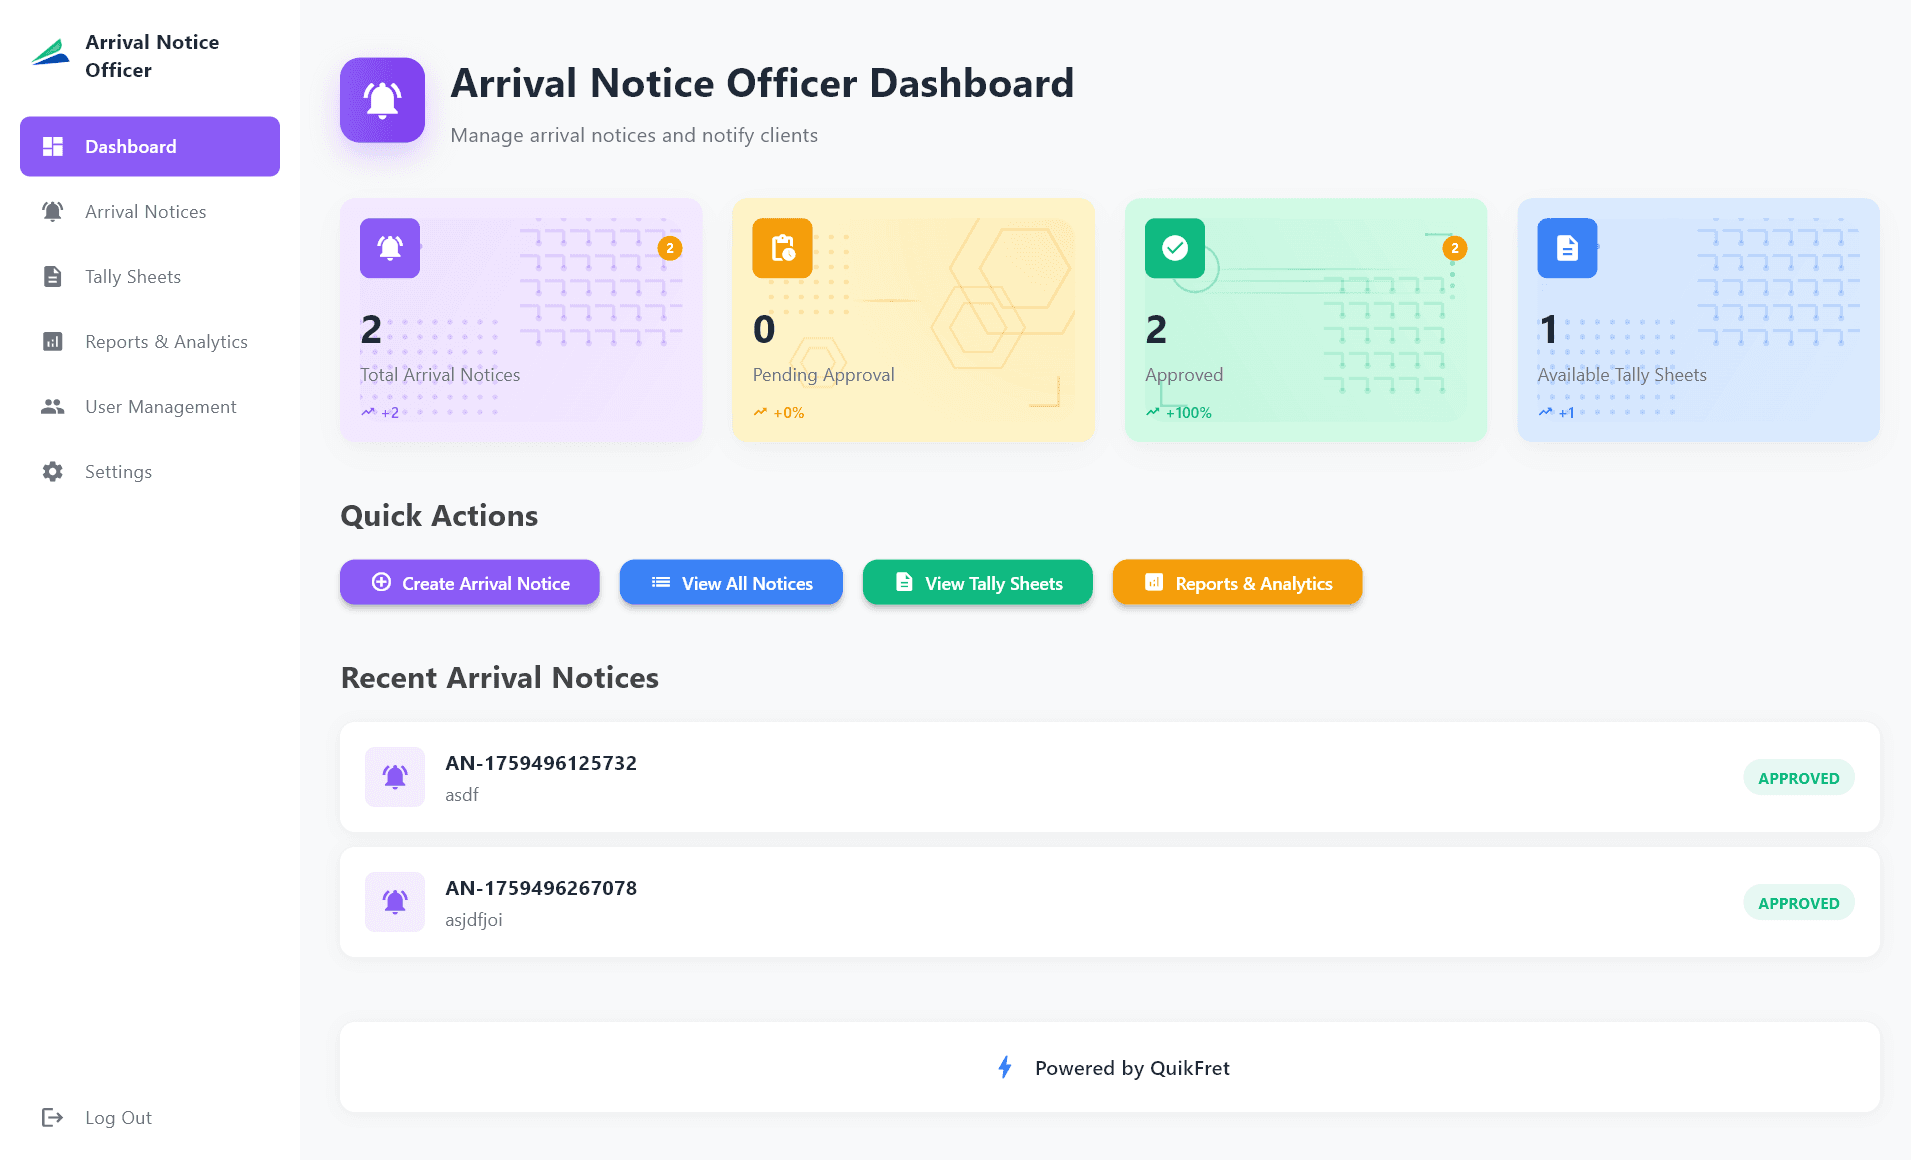Click the Reports & Analytics chart icon
The height and width of the screenshot is (1160, 1911).
52,341
